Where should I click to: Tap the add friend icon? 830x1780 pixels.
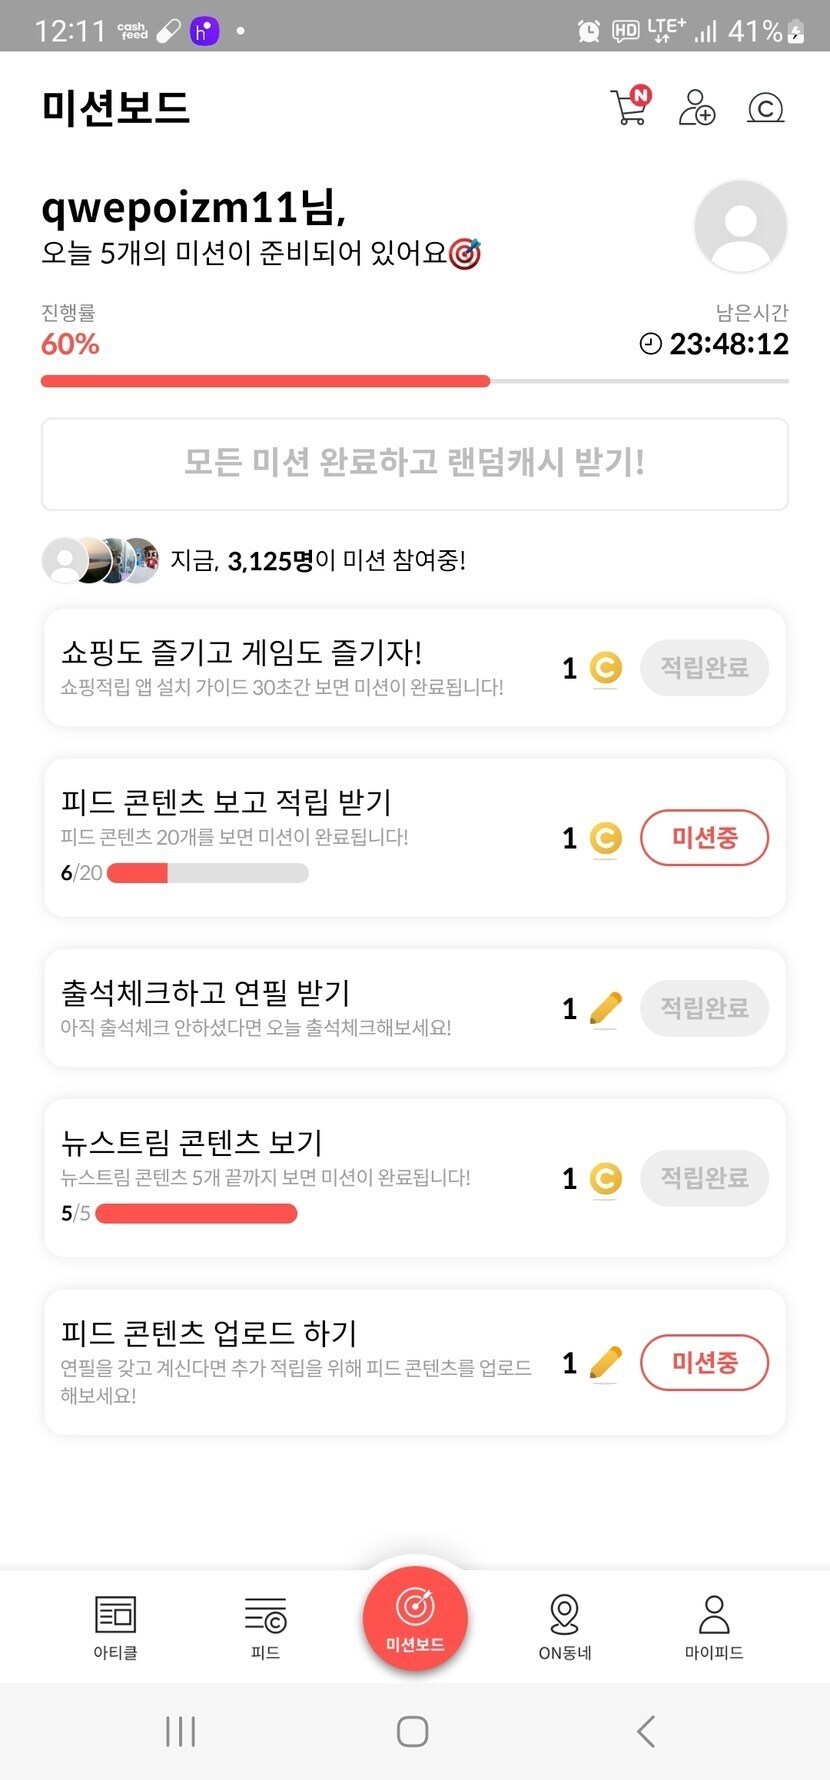697,107
